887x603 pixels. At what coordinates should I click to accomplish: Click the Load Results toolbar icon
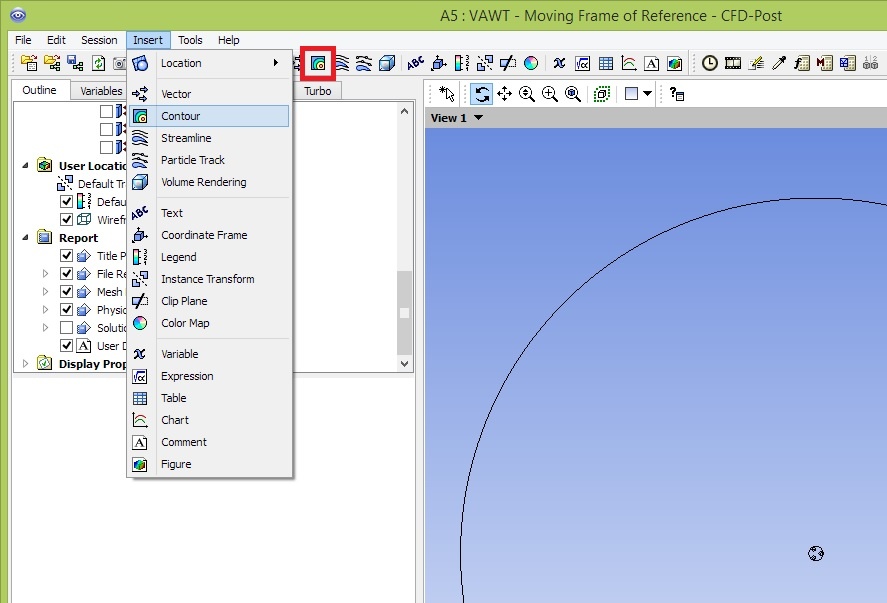(28, 63)
